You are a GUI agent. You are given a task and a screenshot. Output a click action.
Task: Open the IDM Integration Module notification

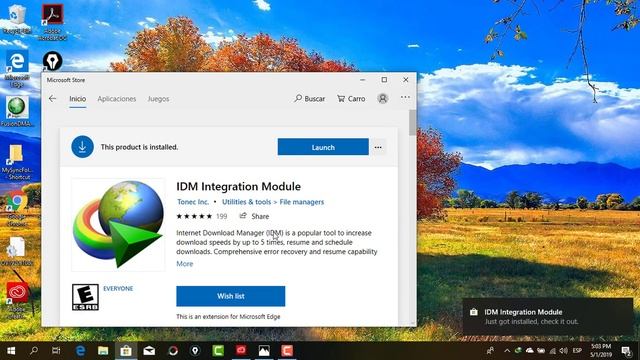pyautogui.click(x=548, y=317)
